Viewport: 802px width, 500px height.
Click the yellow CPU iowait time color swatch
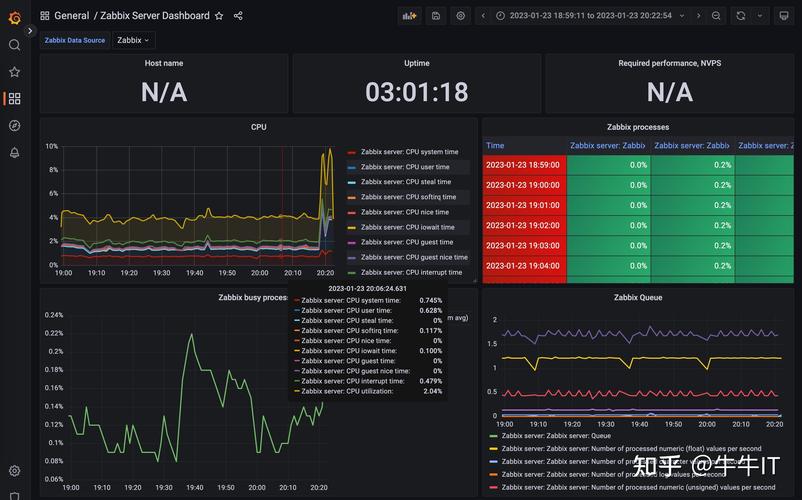pyautogui.click(x=351, y=228)
